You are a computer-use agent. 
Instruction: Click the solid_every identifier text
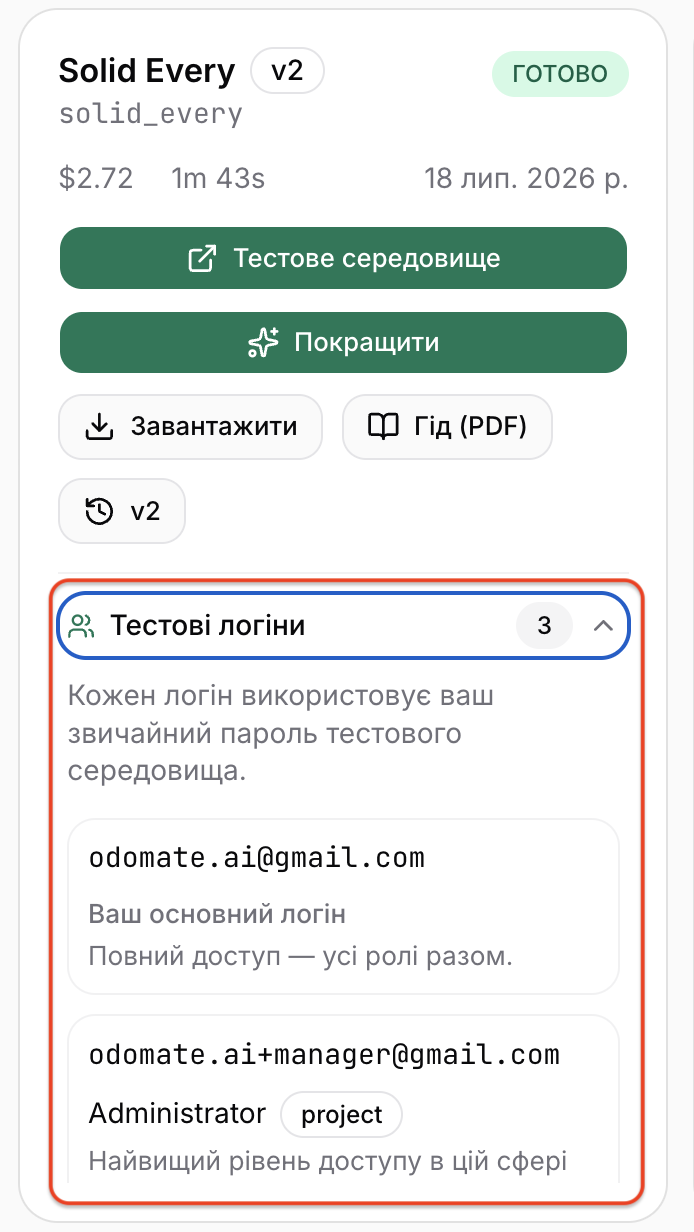click(x=151, y=113)
